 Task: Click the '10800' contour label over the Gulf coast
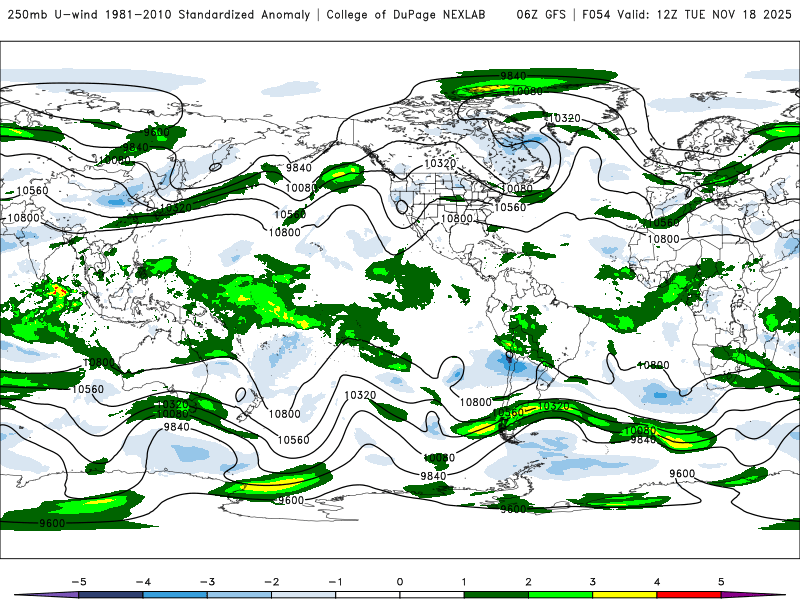click(x=457, y=219)
